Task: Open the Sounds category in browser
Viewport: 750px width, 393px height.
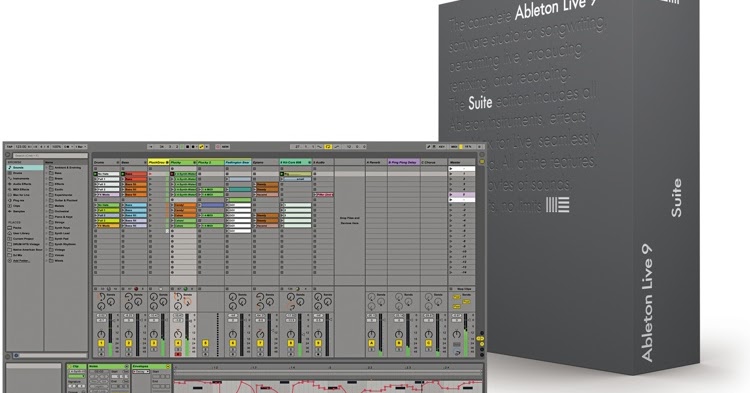Action: 25,167
